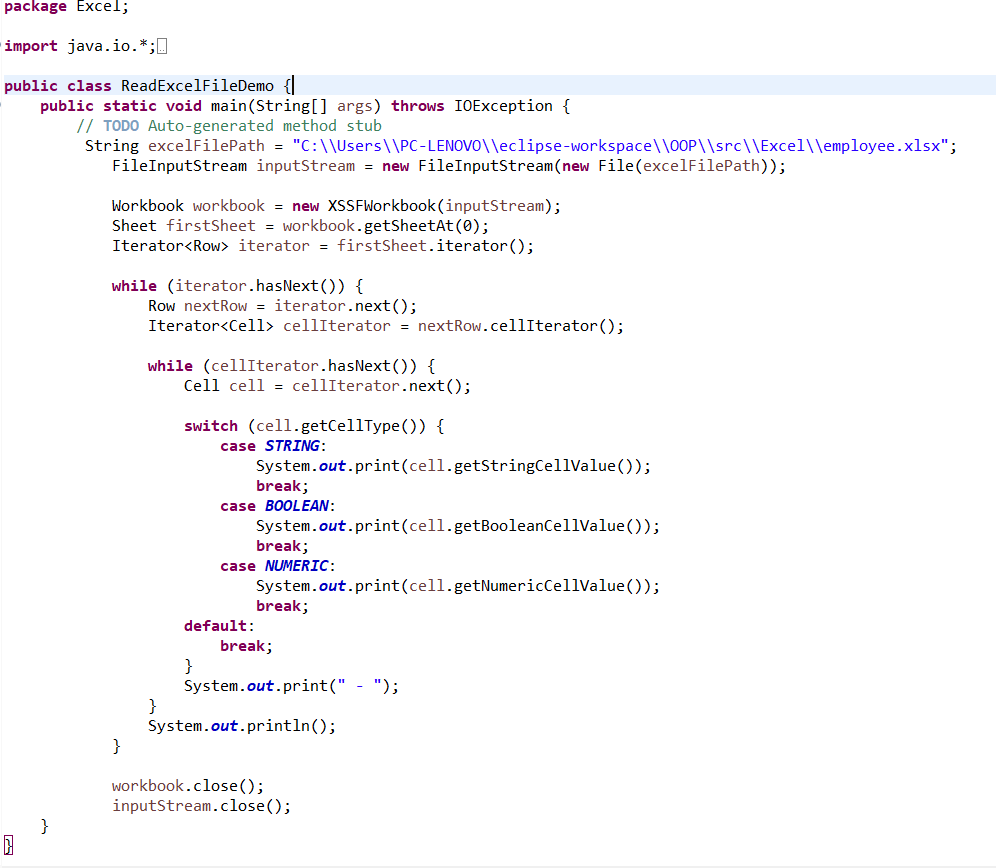Click 'getBooleanCellValue()' call
Viewport: 996px width, 868px height.
(x=552, y=526)
